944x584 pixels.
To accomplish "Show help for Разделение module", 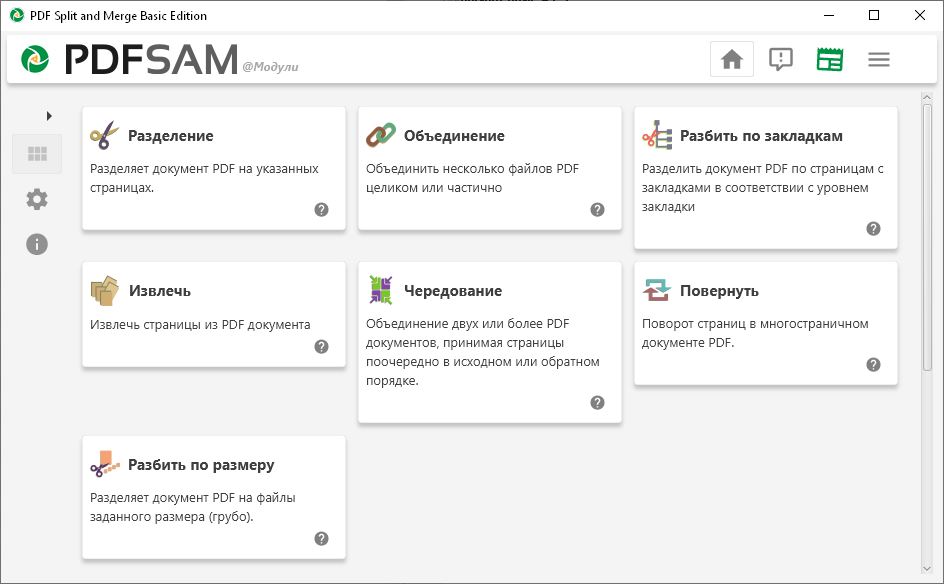I will pos(322,209).
